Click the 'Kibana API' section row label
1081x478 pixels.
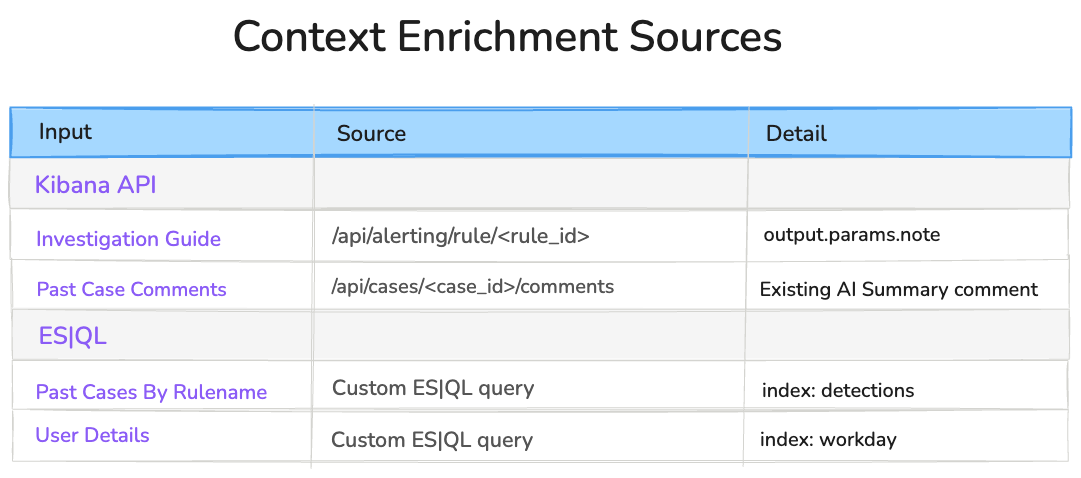(x=95, y=185)
